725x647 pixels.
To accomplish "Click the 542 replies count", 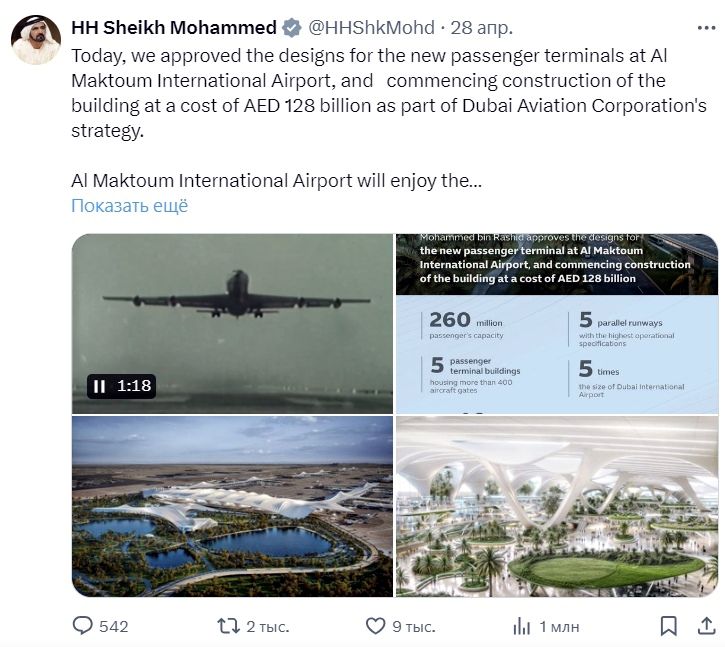I will (114, 626).
